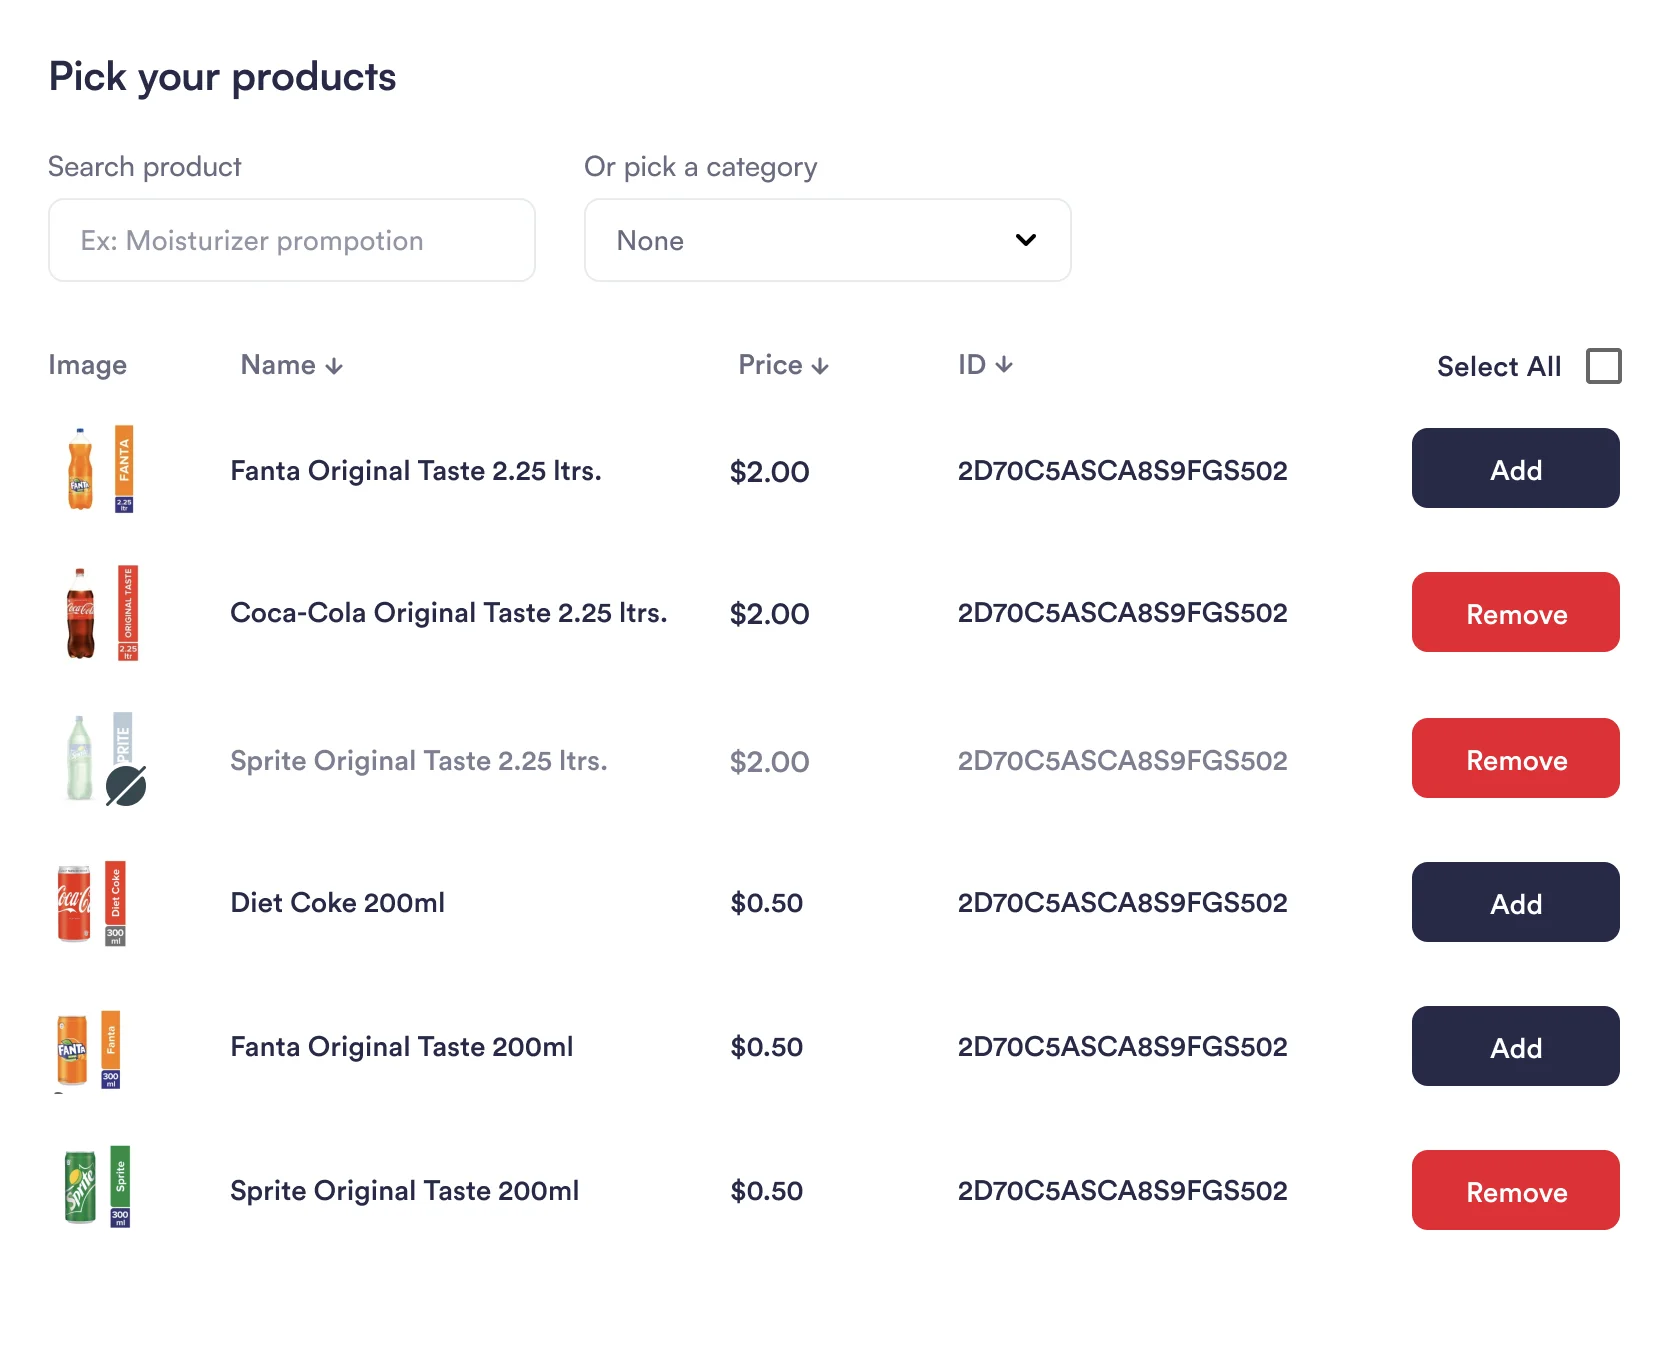
Task: Remove Sprite Original Taste 2.25 ltrs
Action: point(1515,758)
